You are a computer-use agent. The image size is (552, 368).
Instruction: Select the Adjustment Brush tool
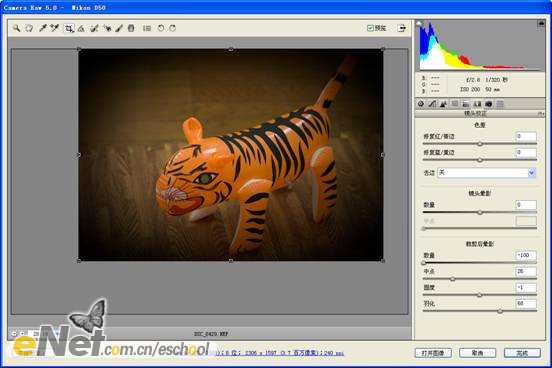(119, 28)
